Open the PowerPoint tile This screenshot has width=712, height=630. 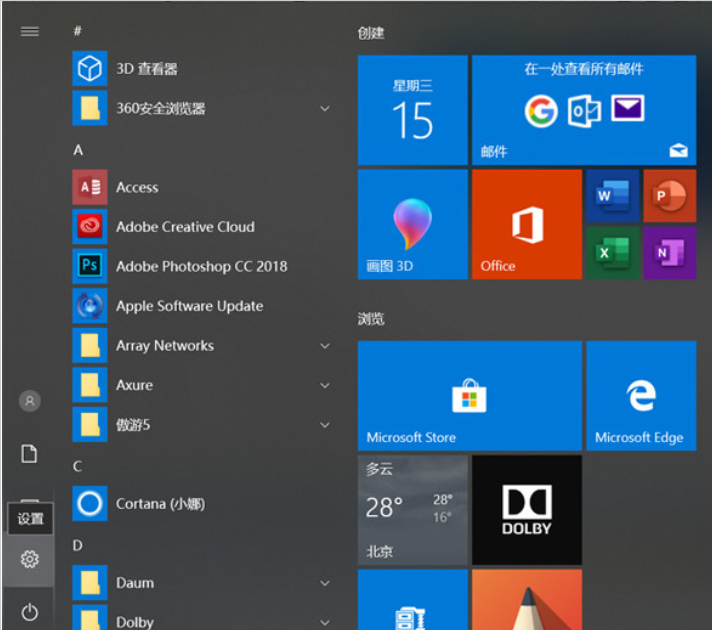tap(669, 195)
